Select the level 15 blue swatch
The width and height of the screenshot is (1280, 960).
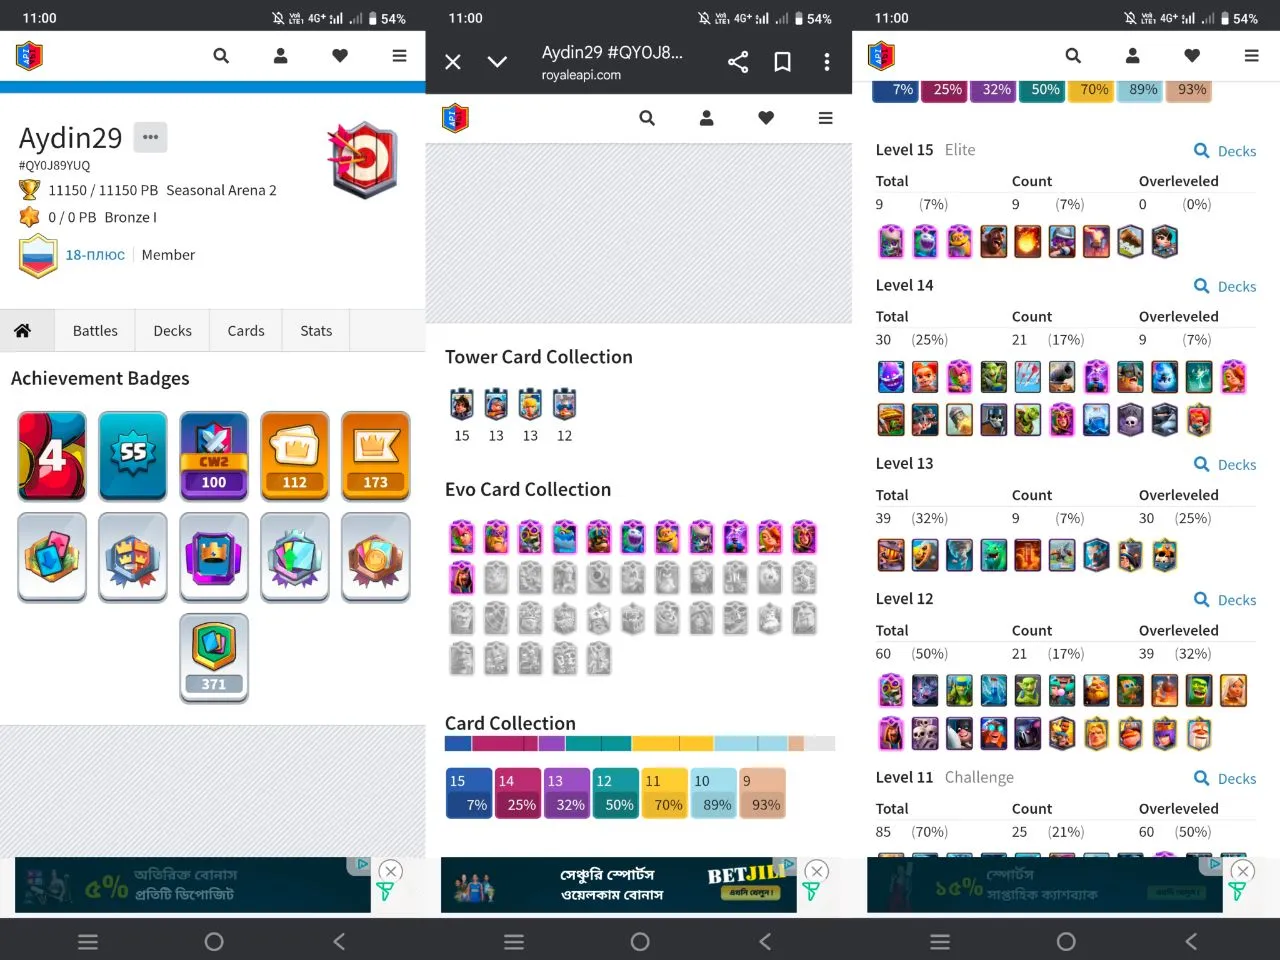[468, 793]
